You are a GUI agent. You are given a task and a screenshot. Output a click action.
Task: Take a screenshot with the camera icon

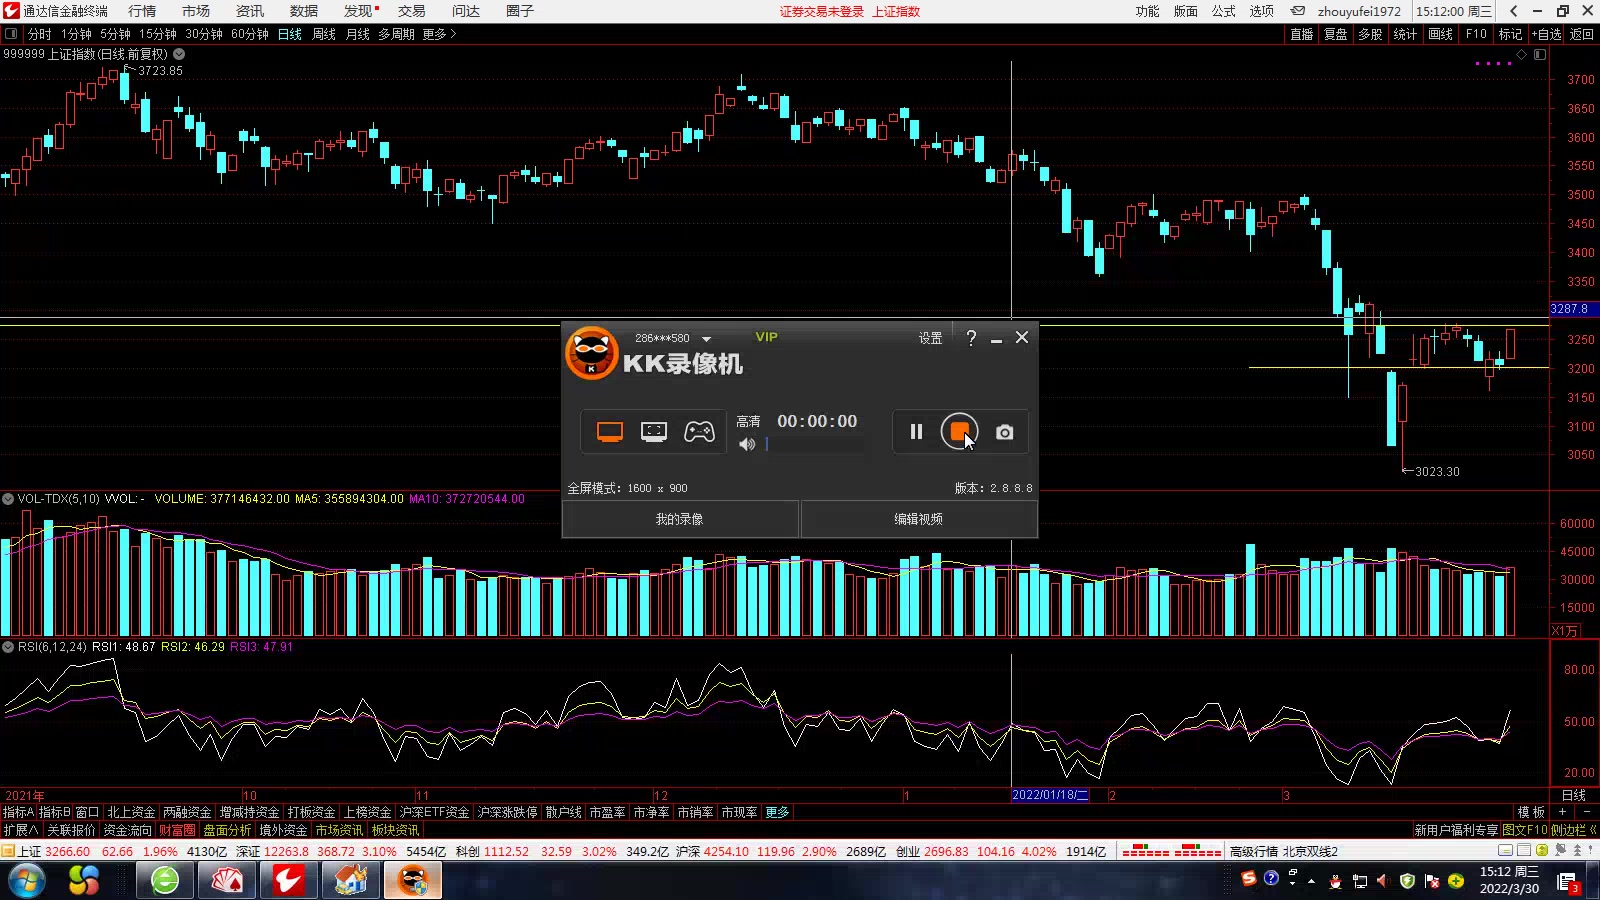tap(1005, 432)
